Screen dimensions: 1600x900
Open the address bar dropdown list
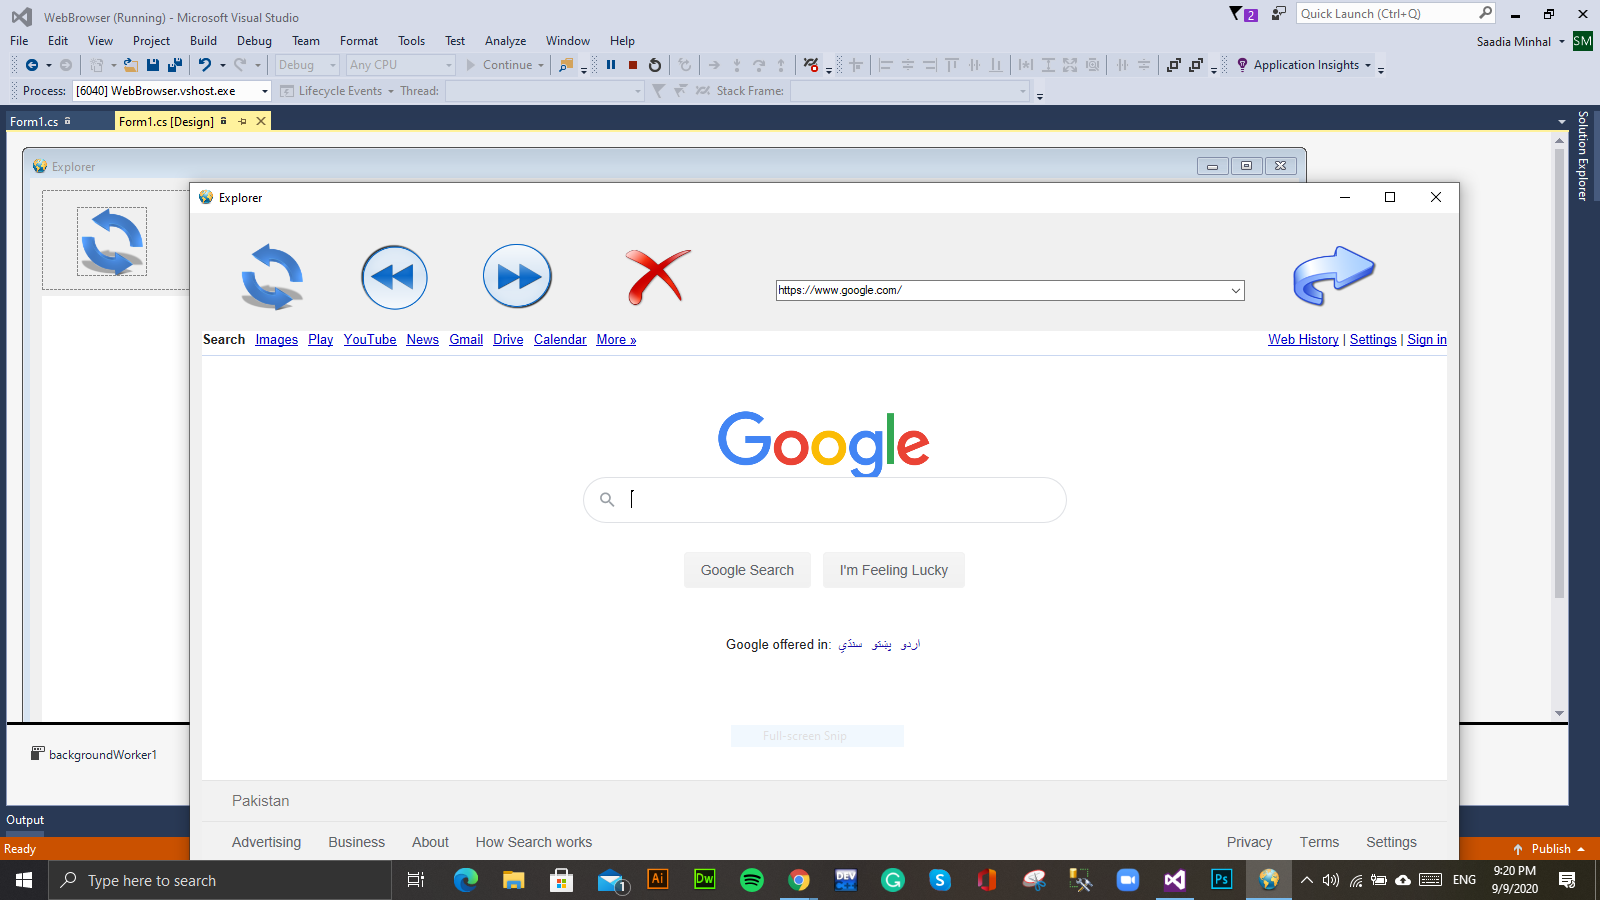pos(1235,290)
